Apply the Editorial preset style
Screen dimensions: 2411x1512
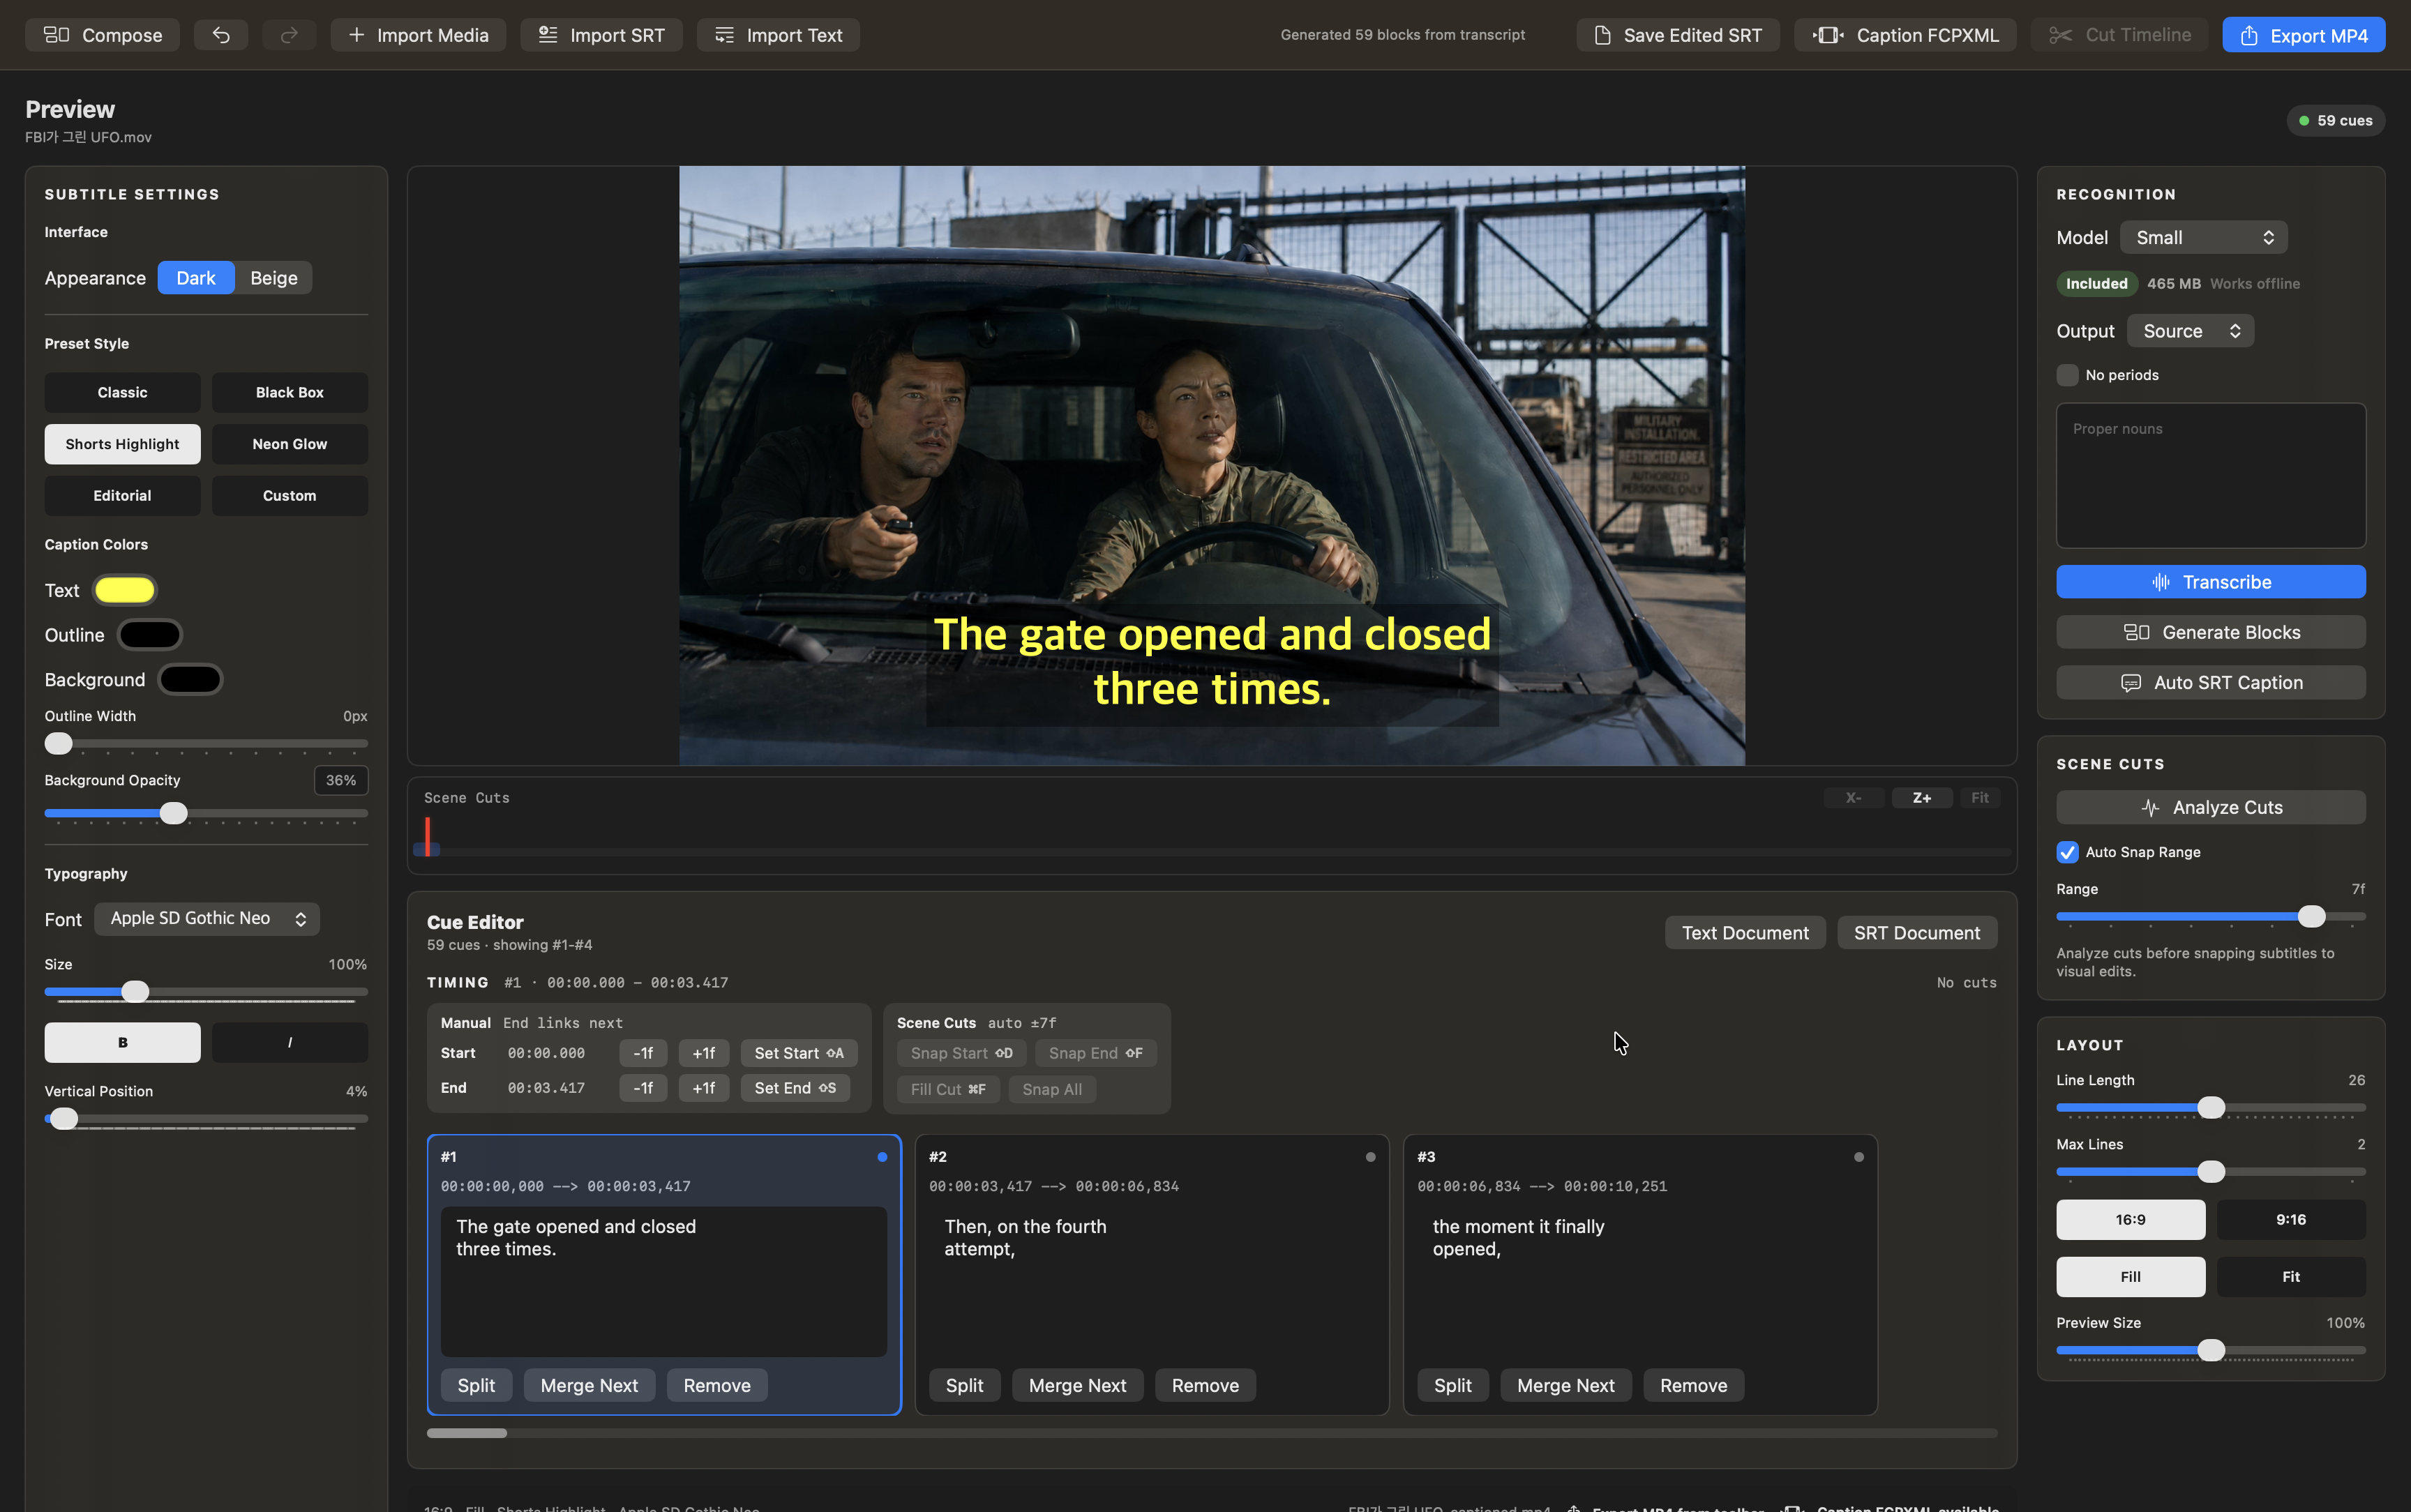click(122, 496)
